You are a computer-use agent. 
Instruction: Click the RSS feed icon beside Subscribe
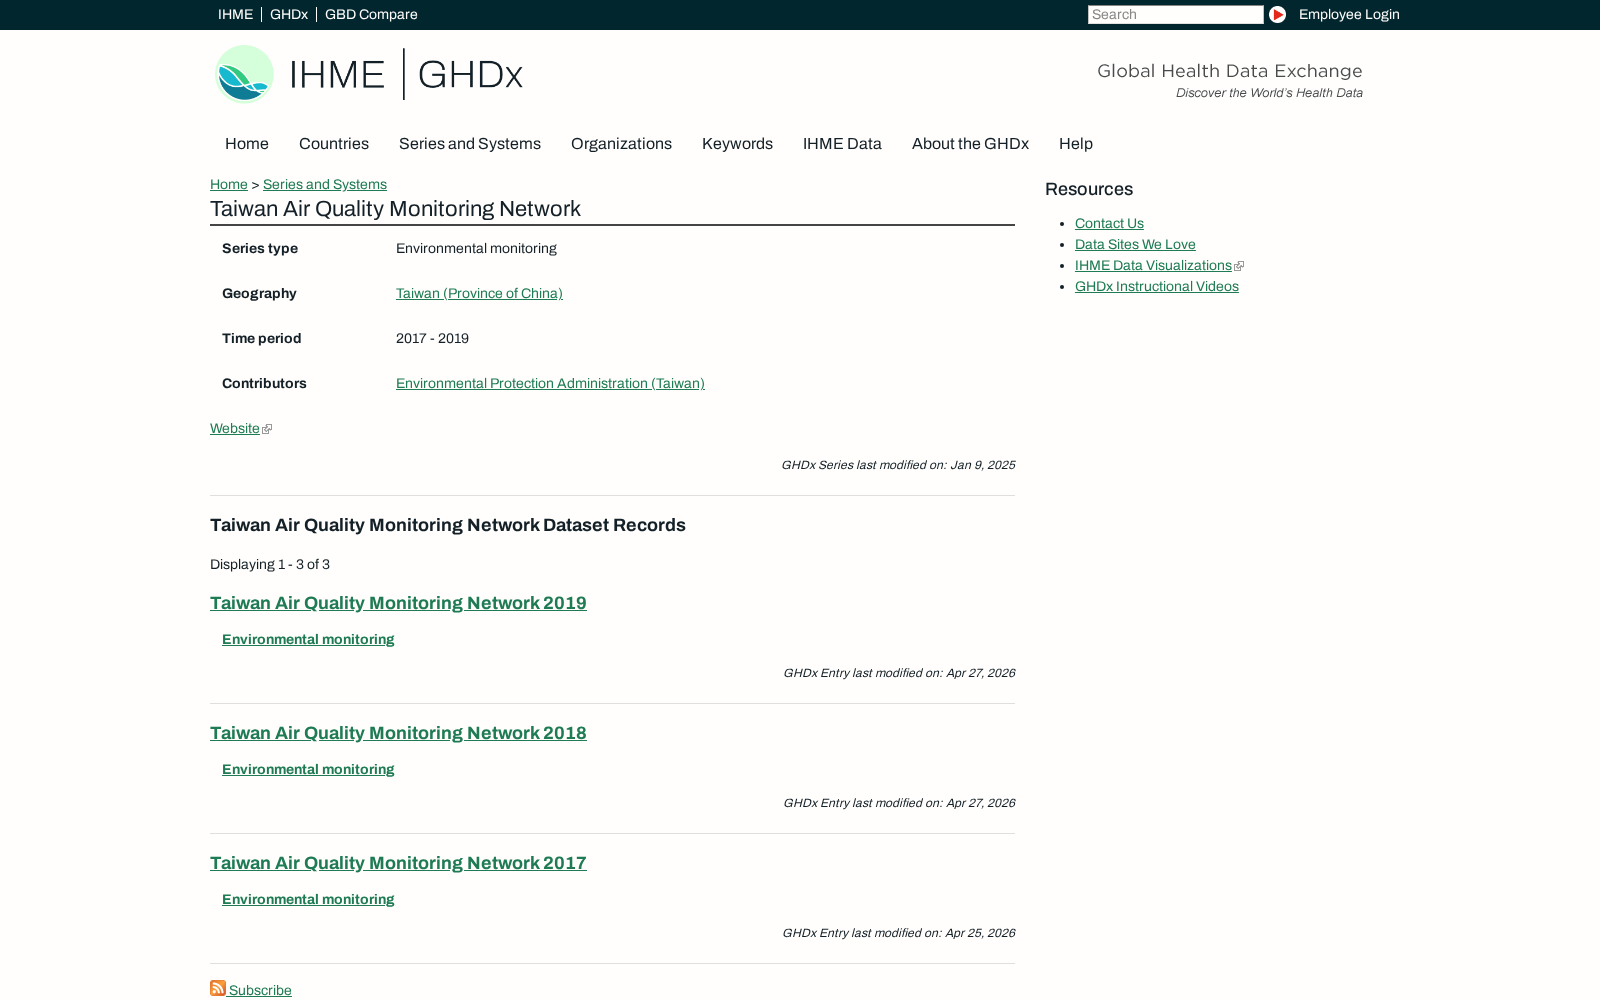(x=218, y=988)
